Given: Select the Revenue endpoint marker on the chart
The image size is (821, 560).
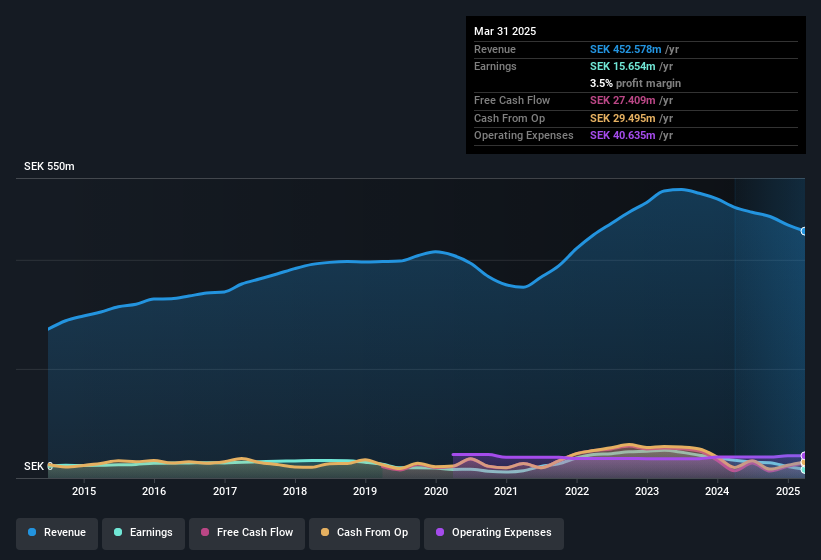Looking at the screenshot, I should click(x=804, y=231).
